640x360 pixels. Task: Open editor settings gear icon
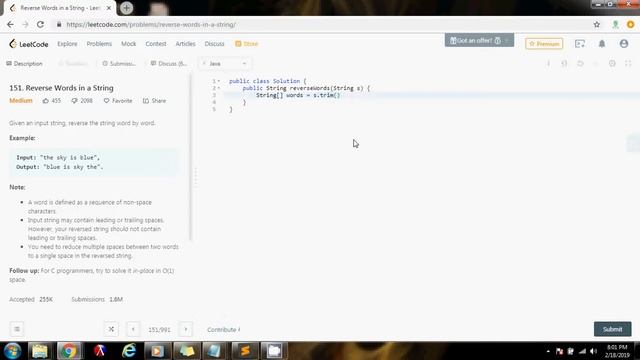[x=612, y=64]
